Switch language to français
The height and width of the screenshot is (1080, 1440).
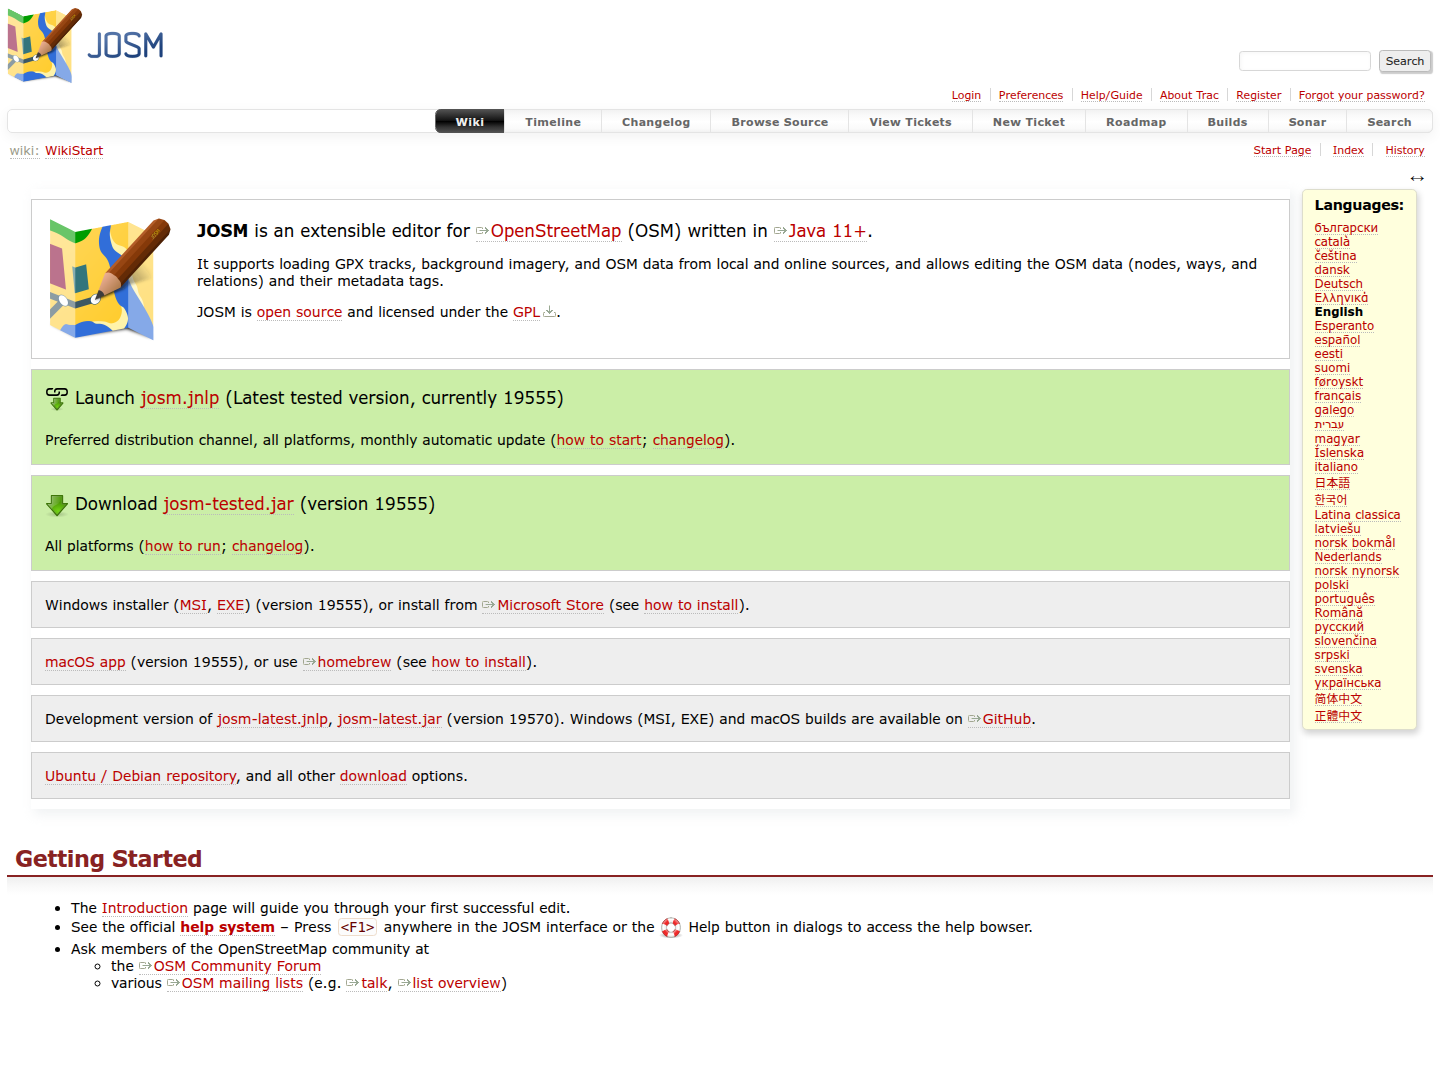[x=1337, y=396]
